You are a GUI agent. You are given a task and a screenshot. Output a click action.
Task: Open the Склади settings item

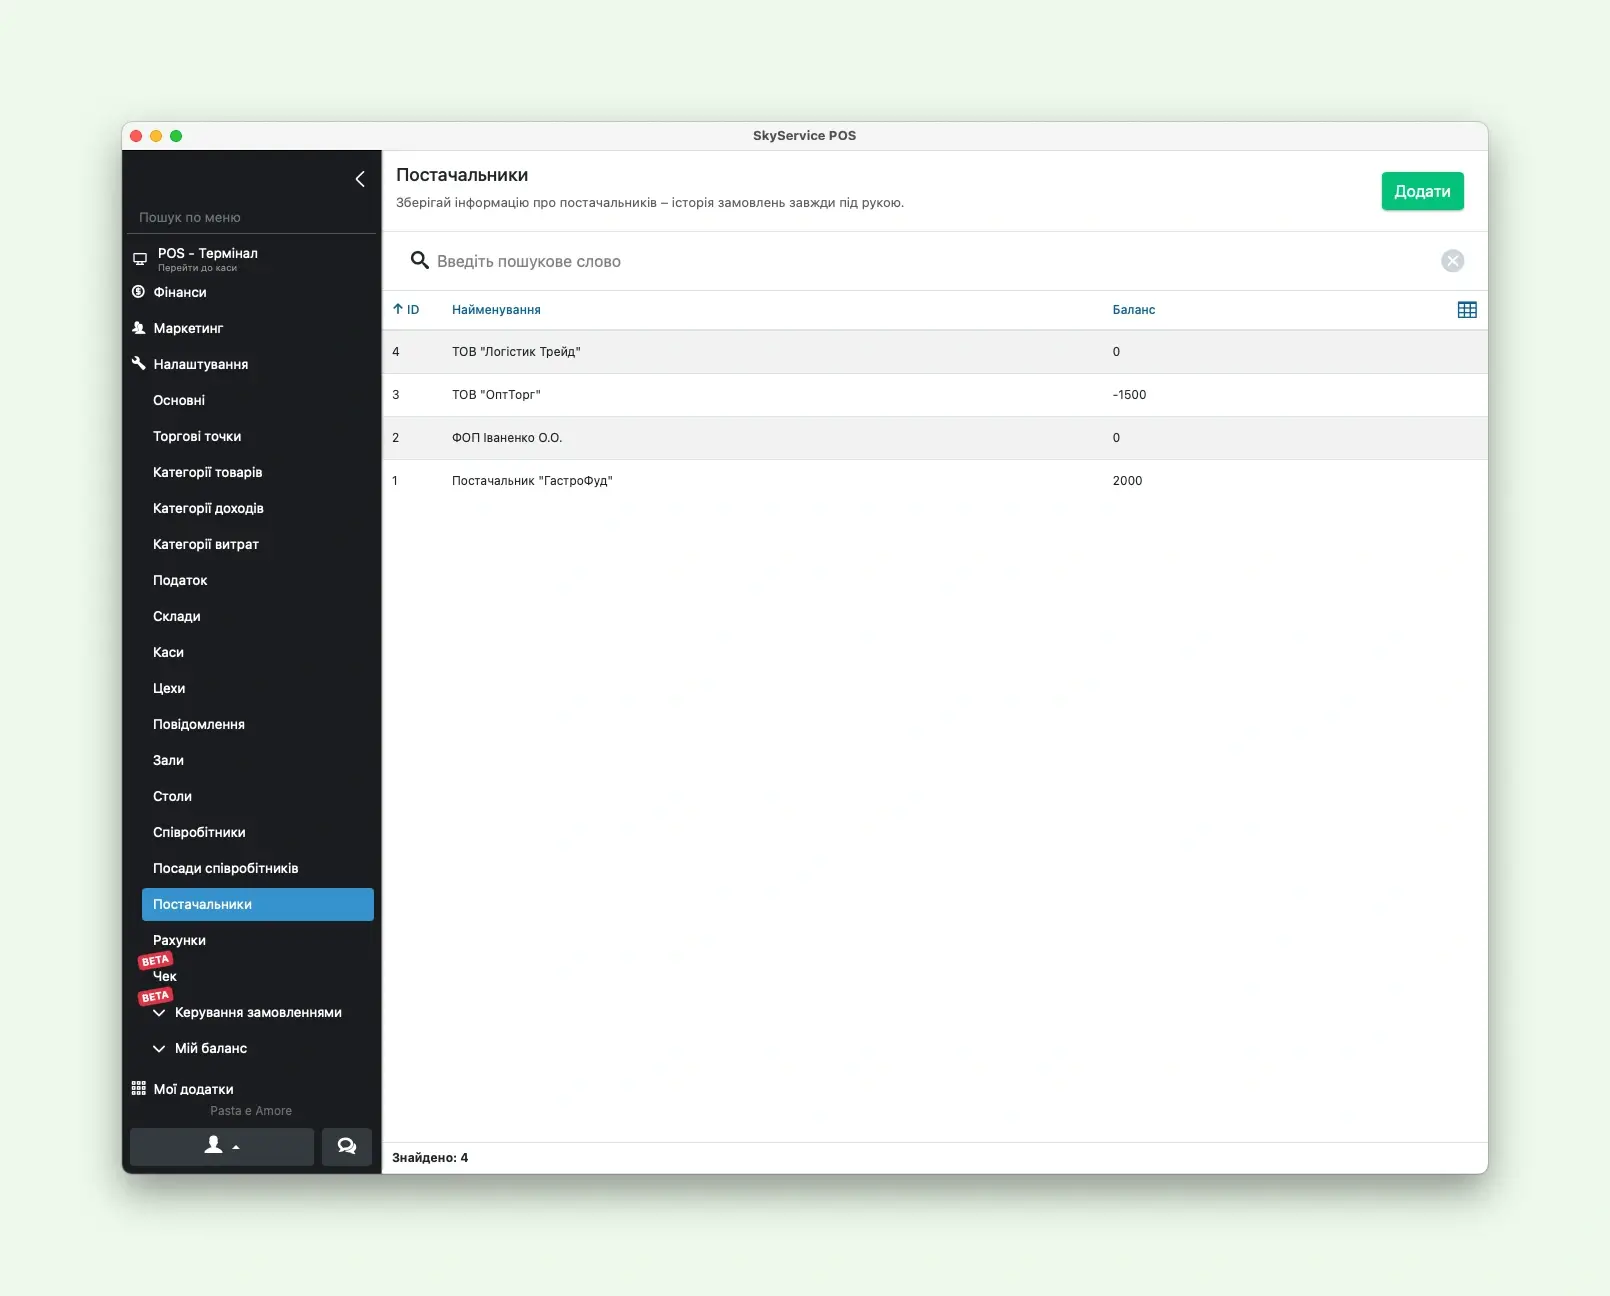click(x=177, y=616)
